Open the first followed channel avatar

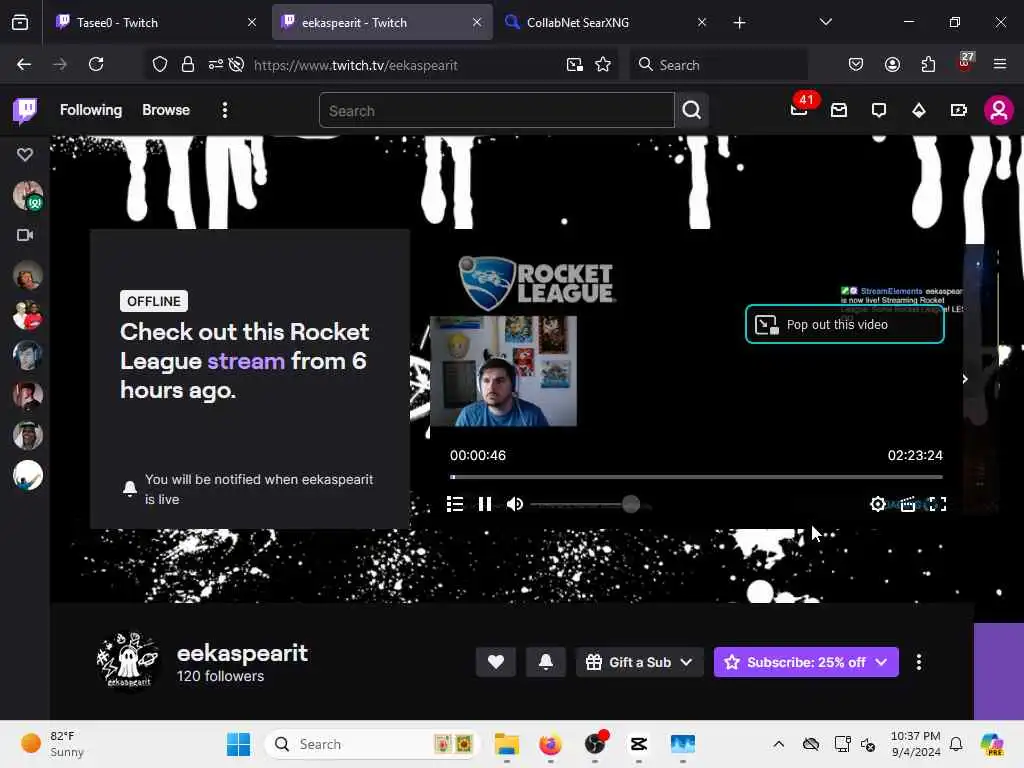(27, 196)
